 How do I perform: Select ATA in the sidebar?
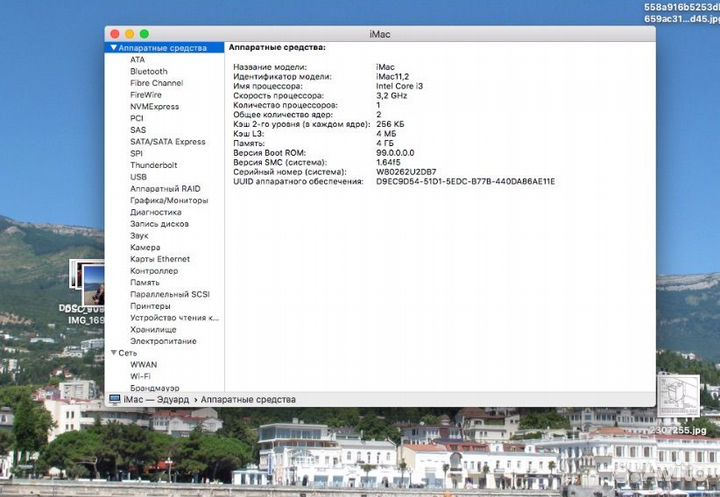tap(137, 60)
